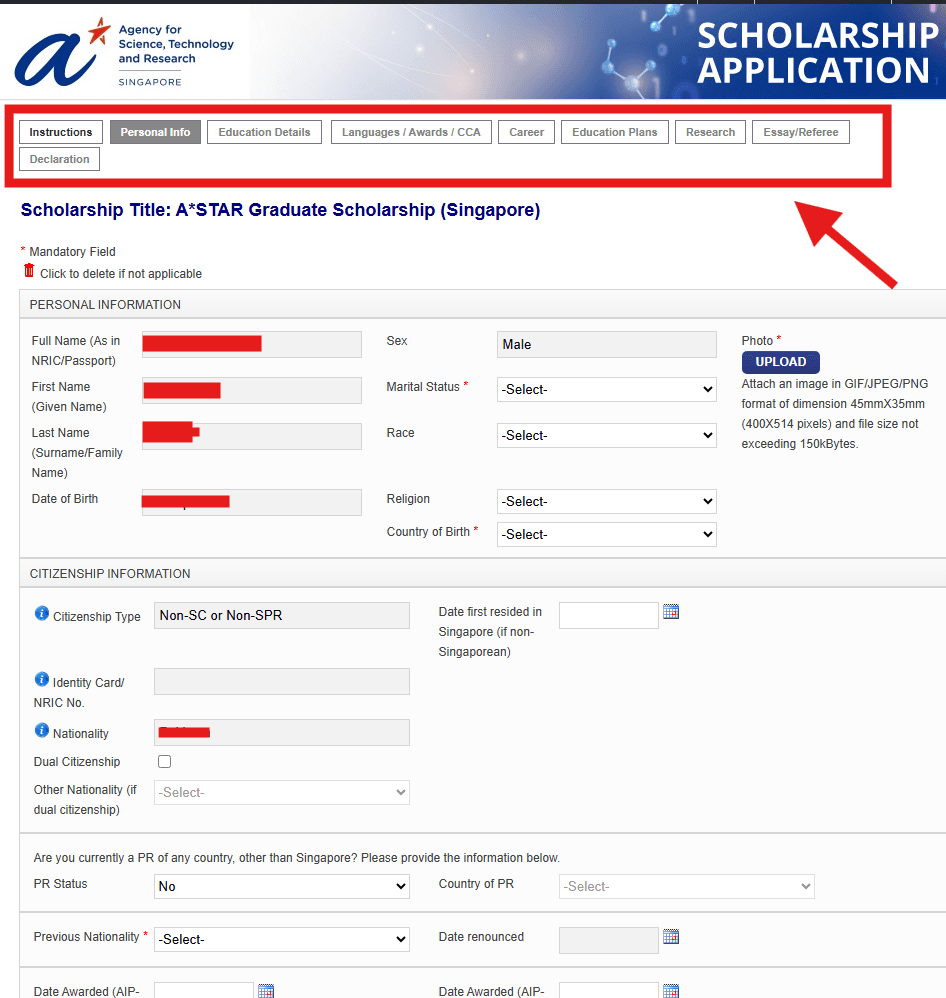Open calendar picker for Date renounced
The image size is (946, 998).
coord(671,936)
